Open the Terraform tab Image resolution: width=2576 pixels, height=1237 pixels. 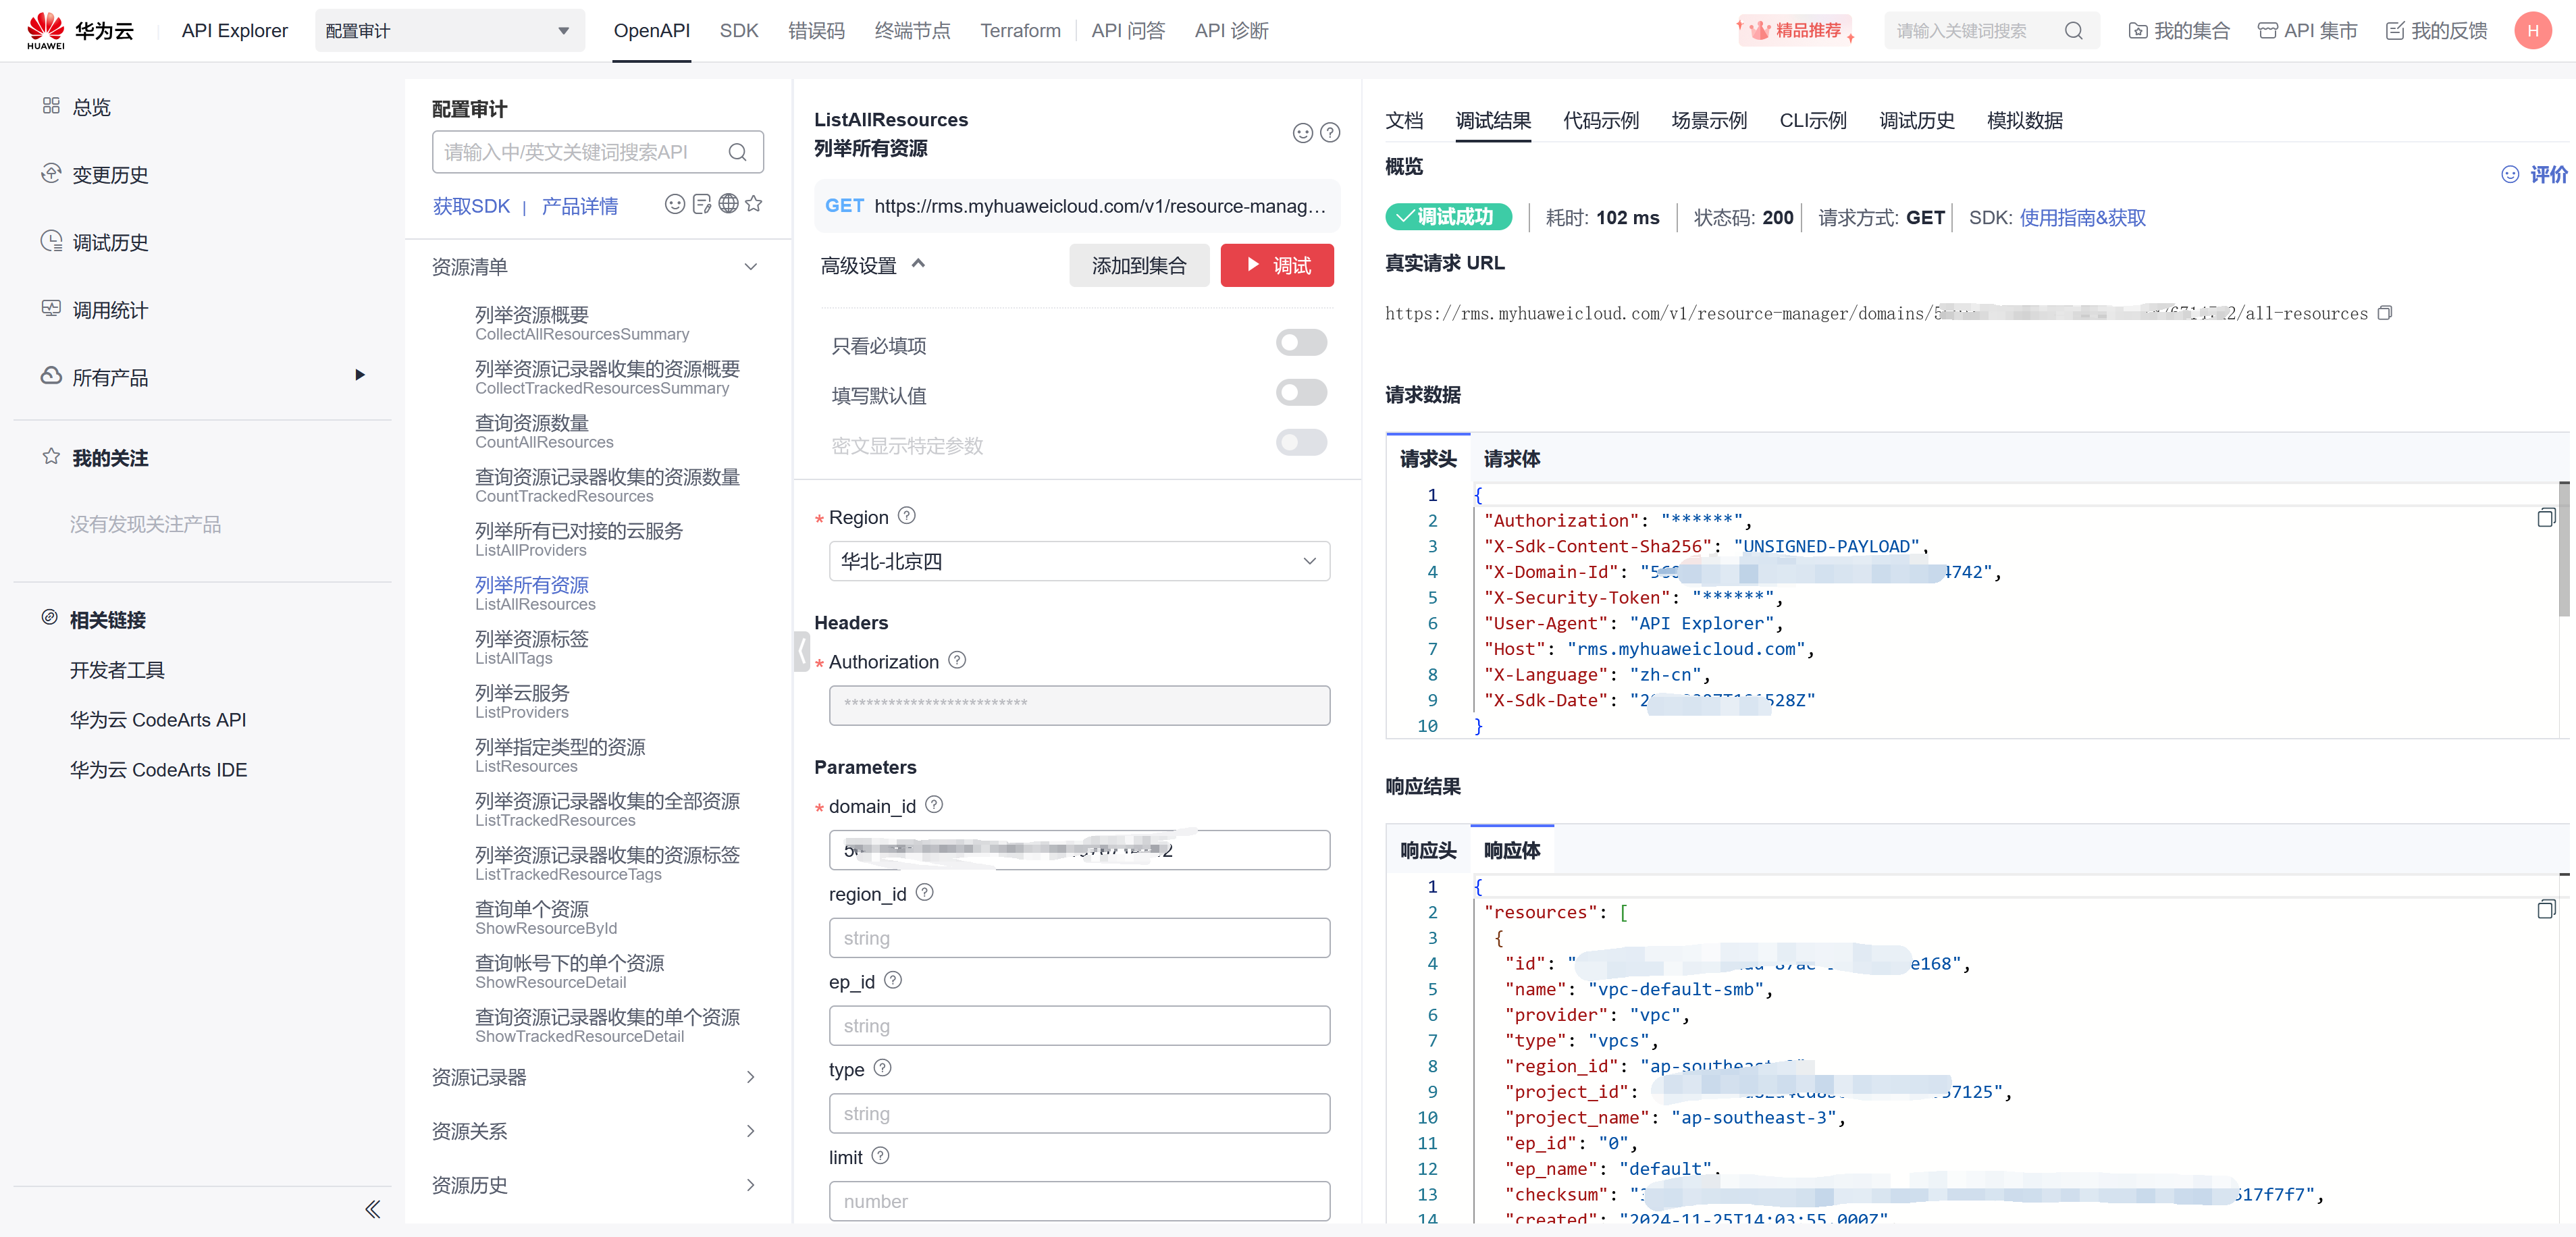coord(1020,31)
